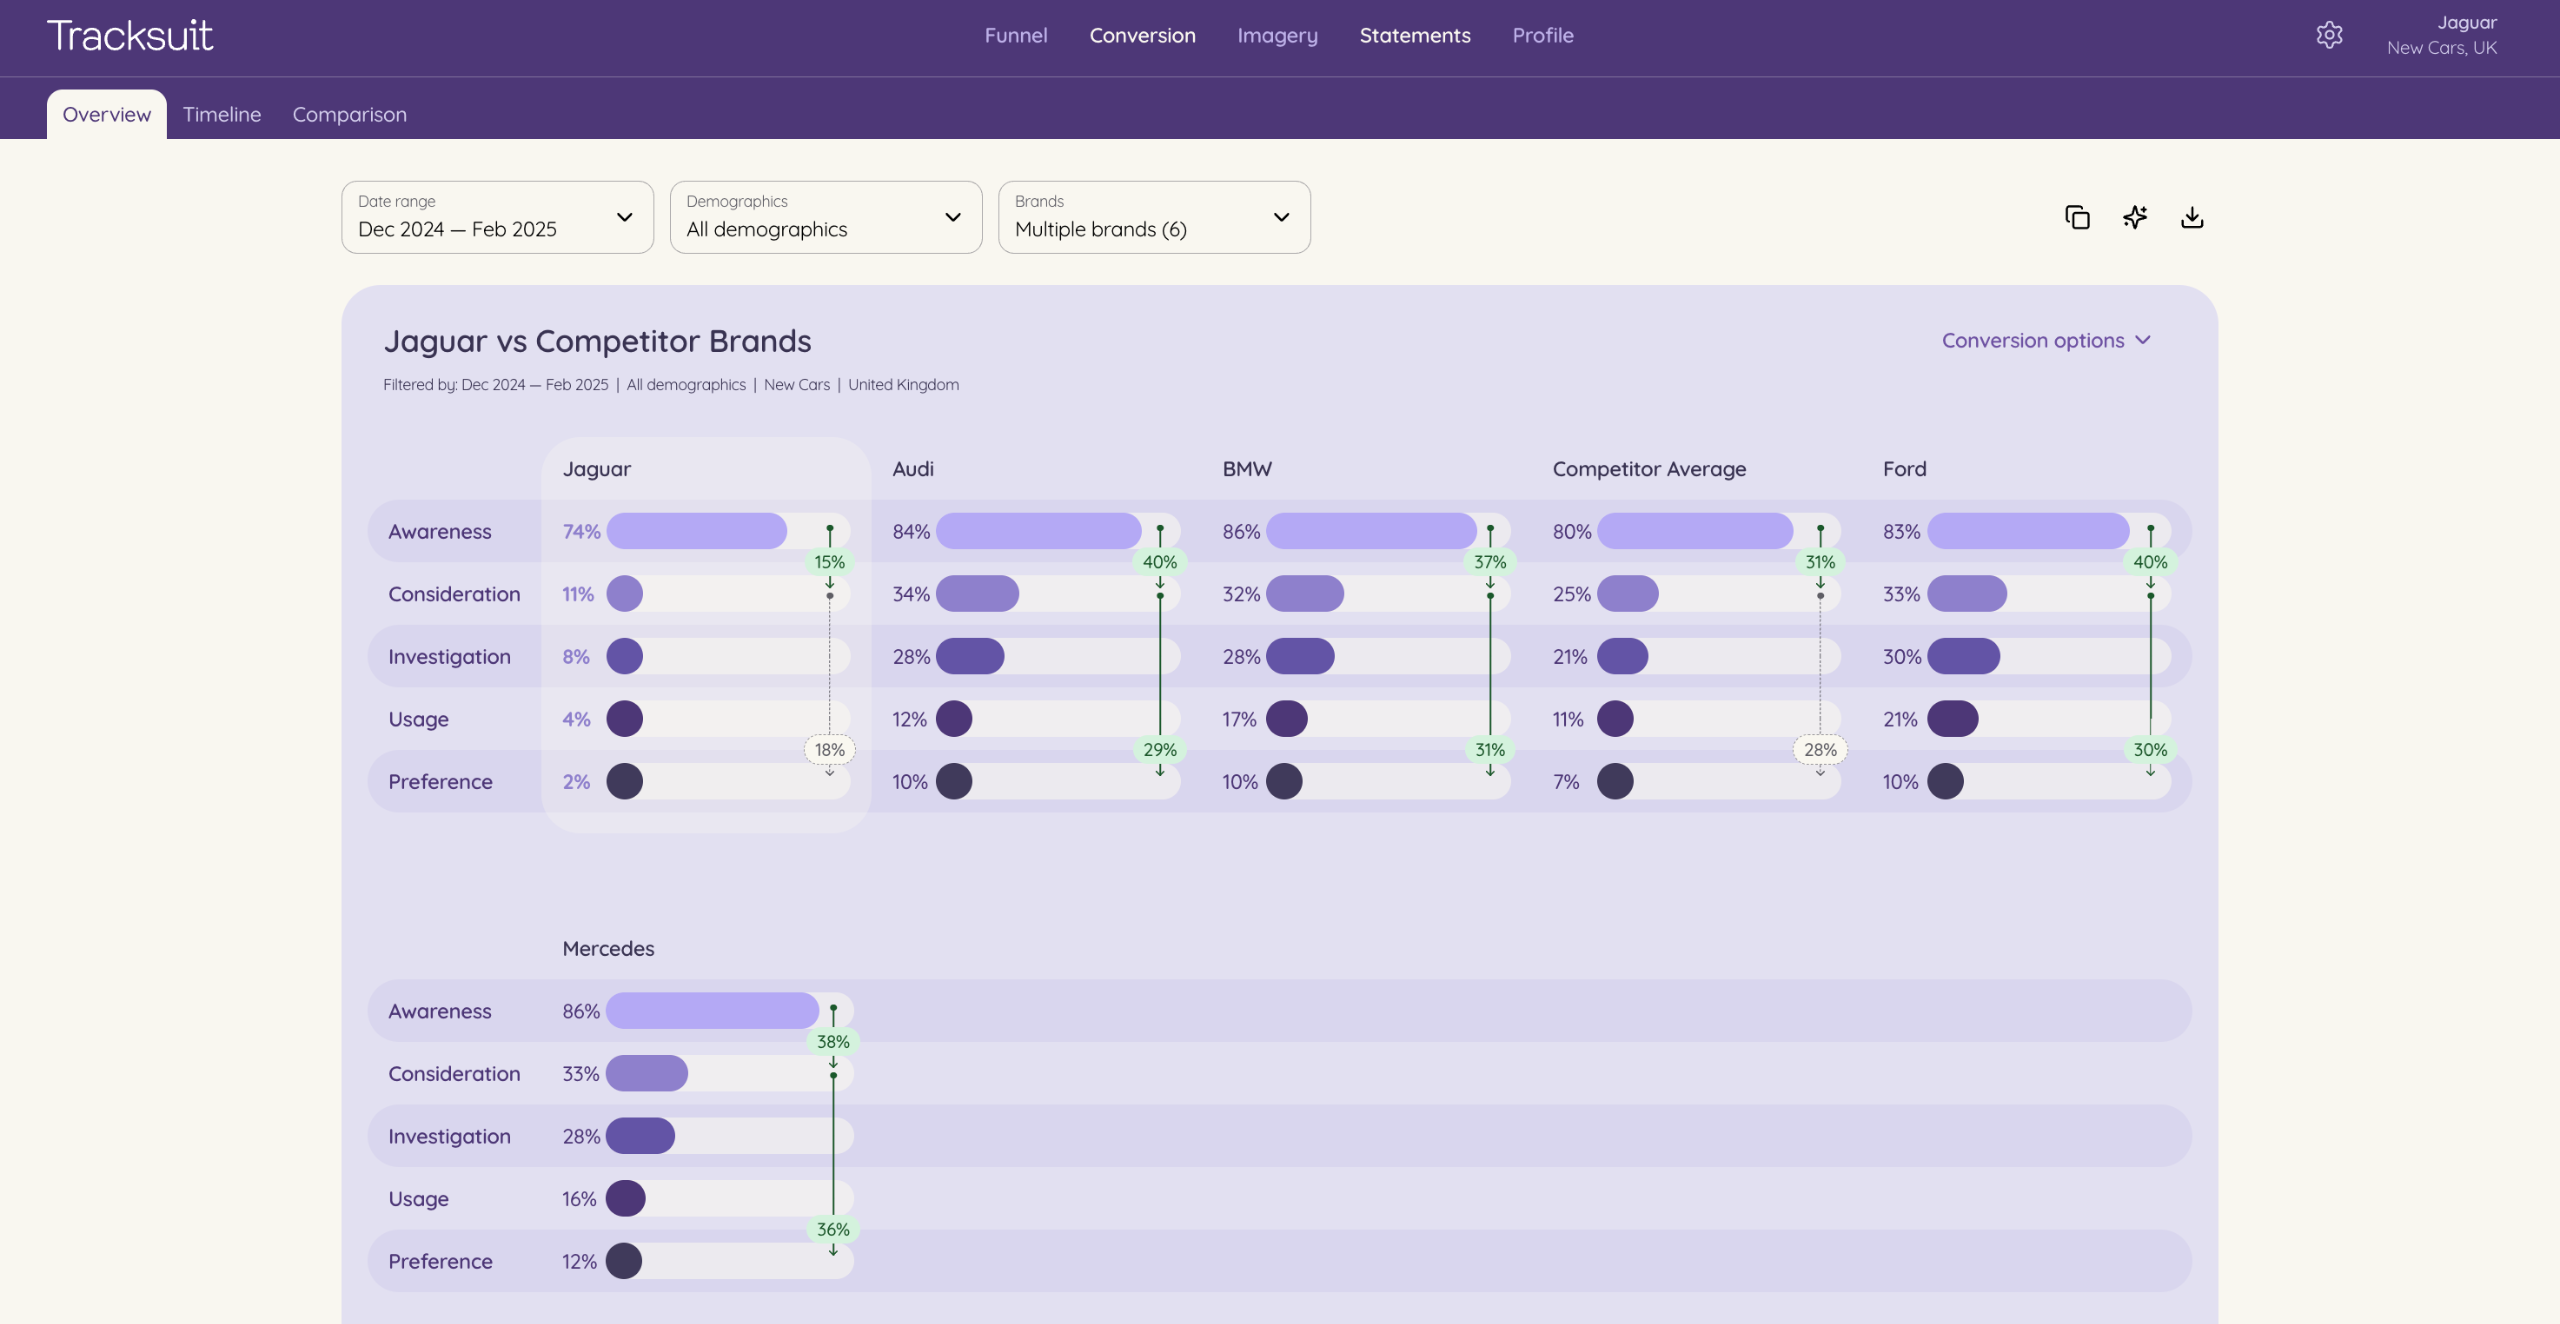The height and width of the screenshot is (1324, 2560).
Task: Click Jaguar's Awareness 74% bar
Action: click(x=696, y=531)
